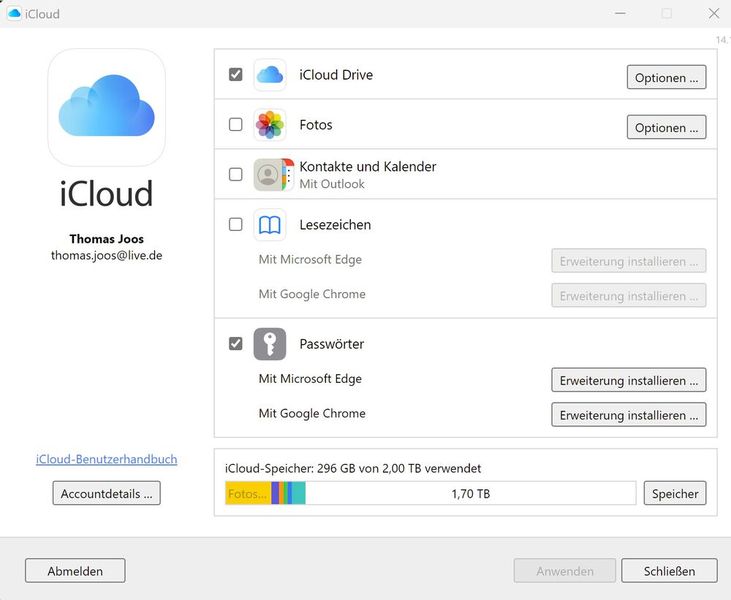Click the yellow Fotos storage segment

pos(248,493)
